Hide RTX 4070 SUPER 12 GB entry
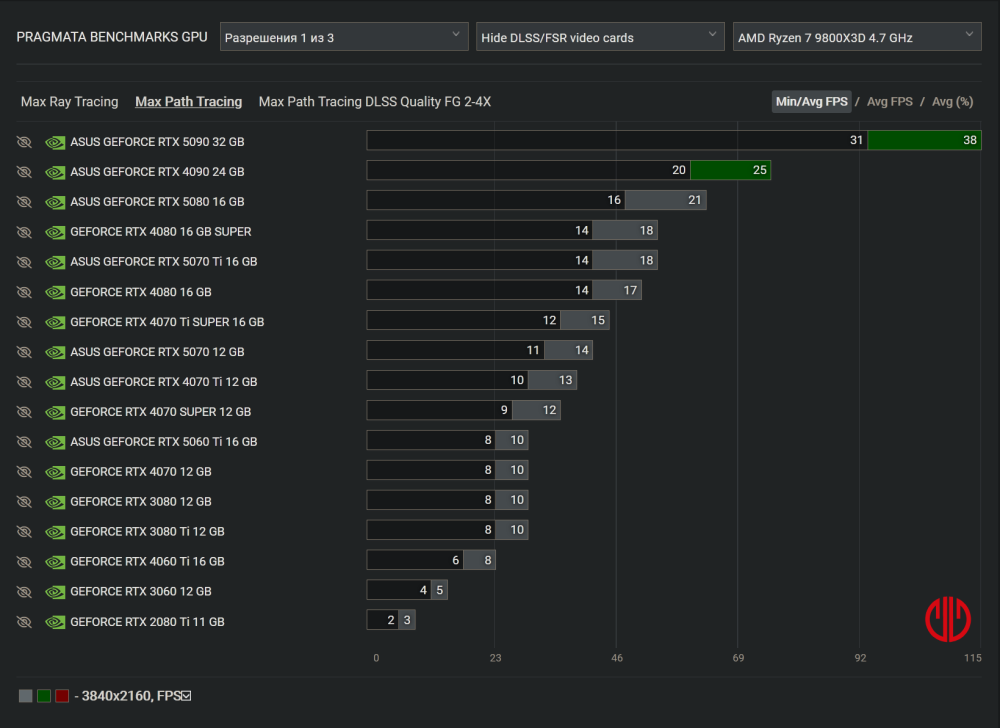Viewport: 1000px width, 728px height. pyautogui.click(x=24, y=412)
